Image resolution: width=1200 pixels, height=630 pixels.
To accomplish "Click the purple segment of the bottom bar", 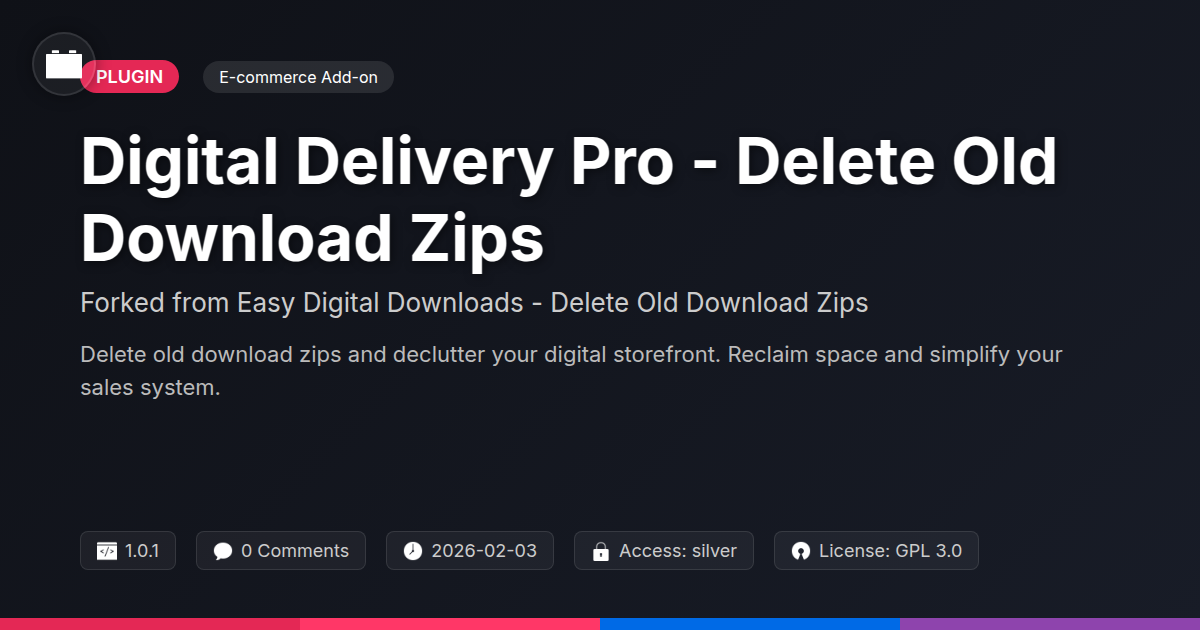I will [1050, 624].
